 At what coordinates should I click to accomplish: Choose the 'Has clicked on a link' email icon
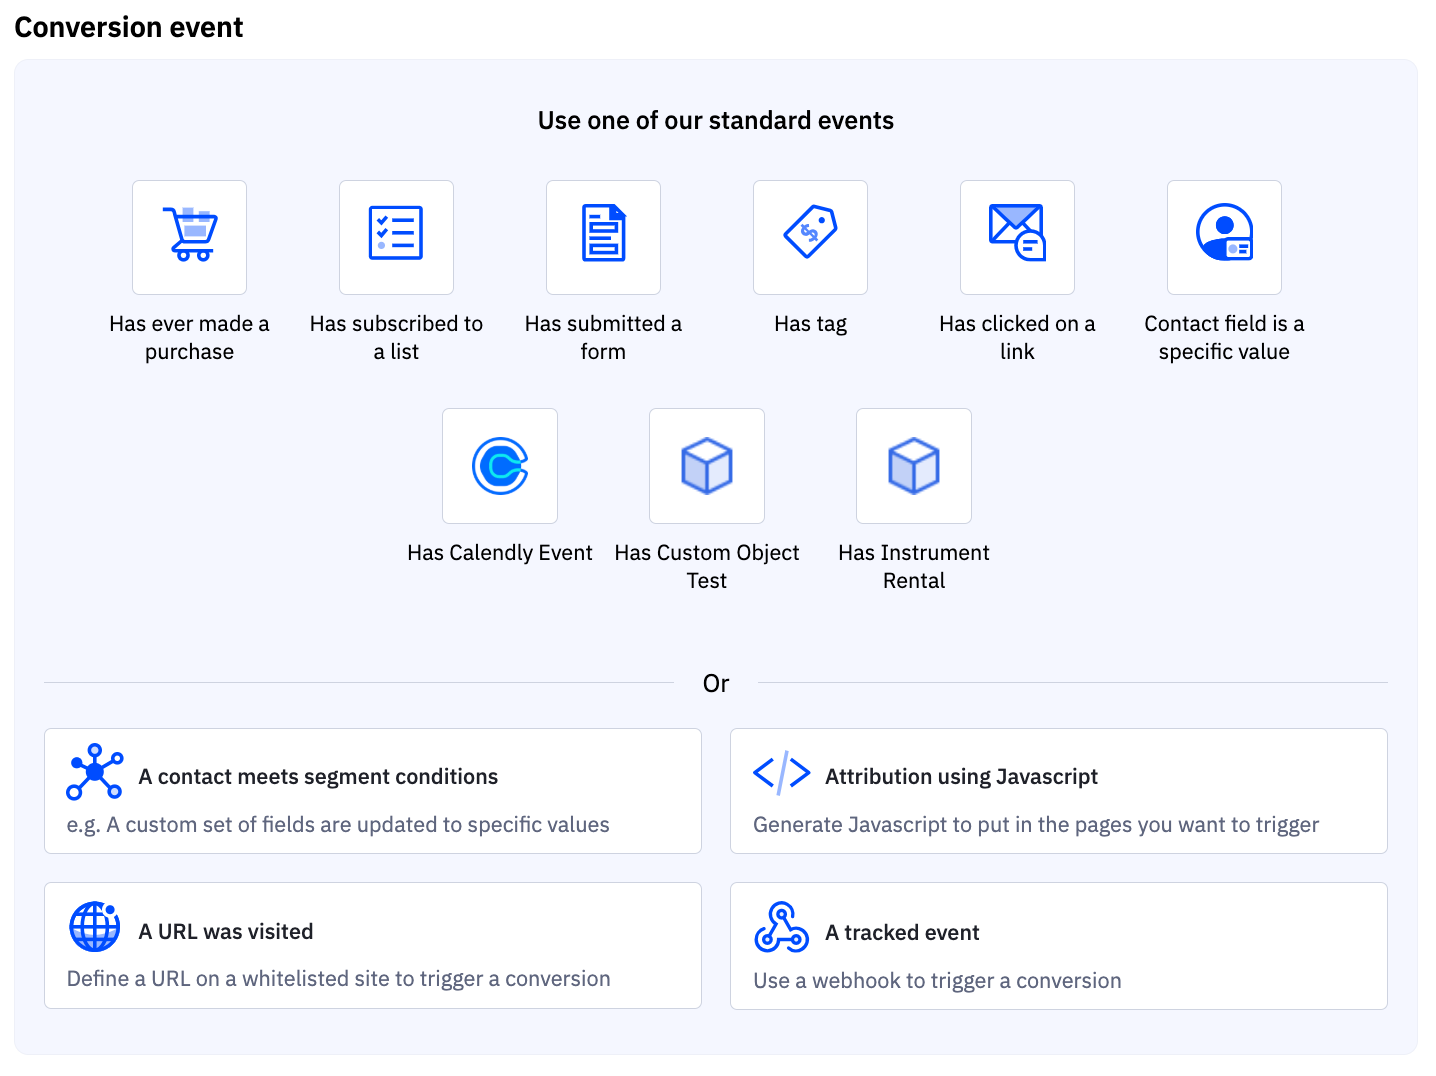pyautogui.click(x=1017, y=237)
